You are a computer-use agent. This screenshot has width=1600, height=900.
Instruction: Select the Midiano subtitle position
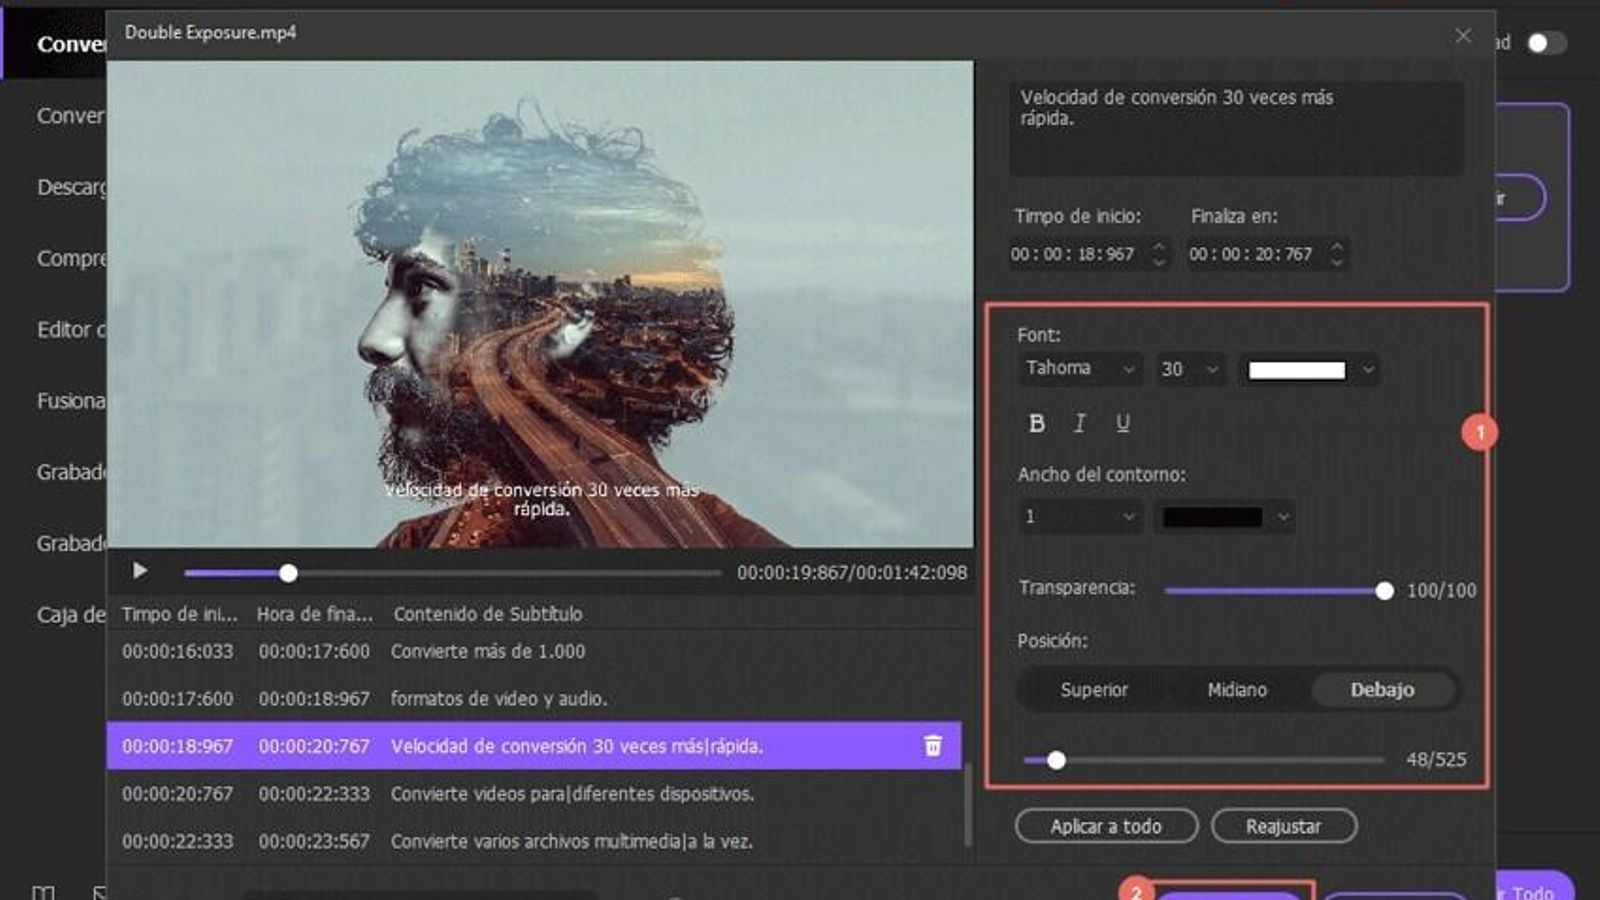(x=1236, y=690)
